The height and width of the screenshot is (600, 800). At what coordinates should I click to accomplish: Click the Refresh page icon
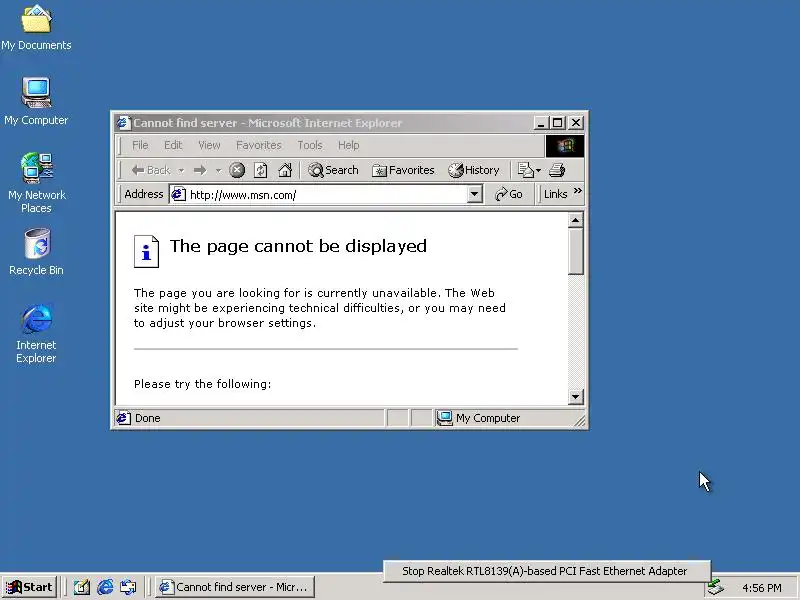261,170
